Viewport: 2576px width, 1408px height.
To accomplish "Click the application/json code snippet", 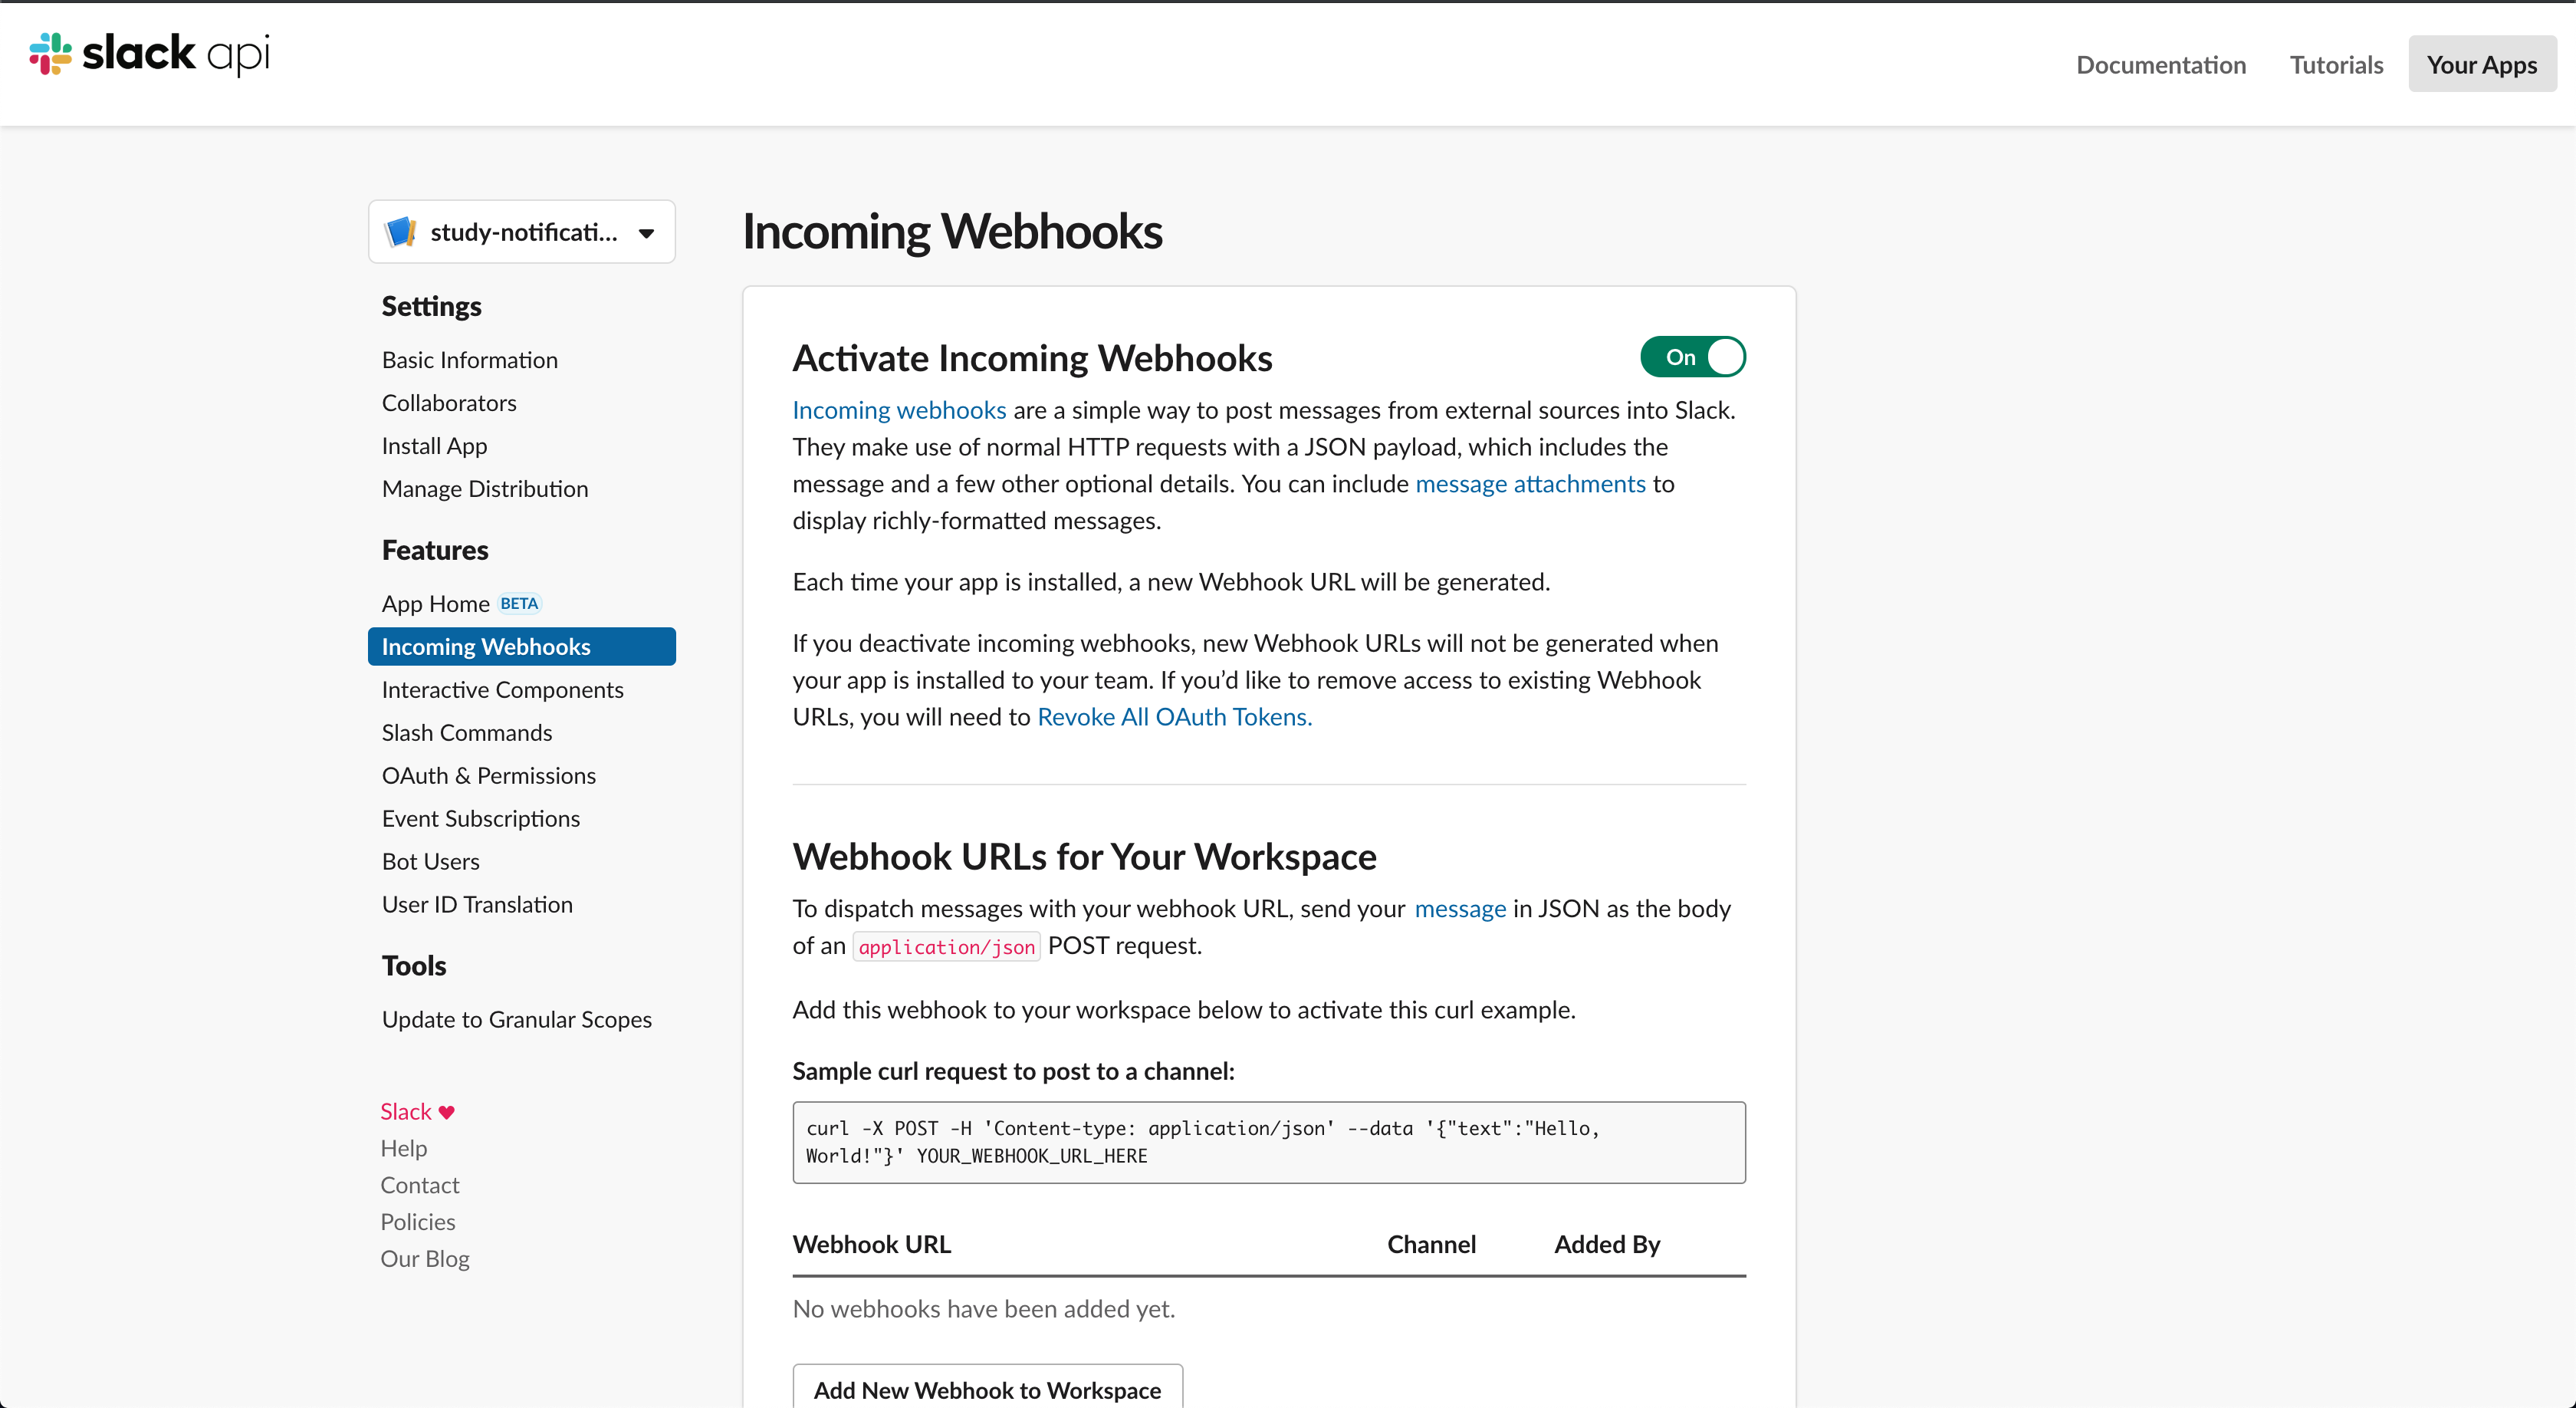I will point(946,947).
